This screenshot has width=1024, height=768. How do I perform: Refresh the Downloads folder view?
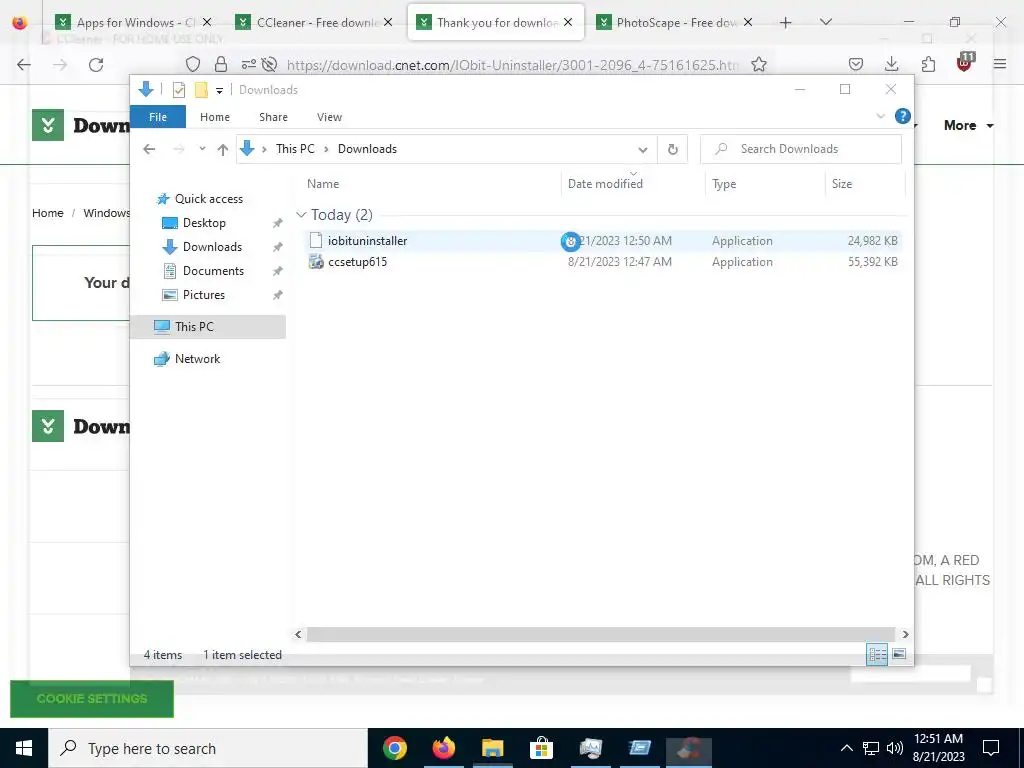pyautogui.click(x=673, y=150)
